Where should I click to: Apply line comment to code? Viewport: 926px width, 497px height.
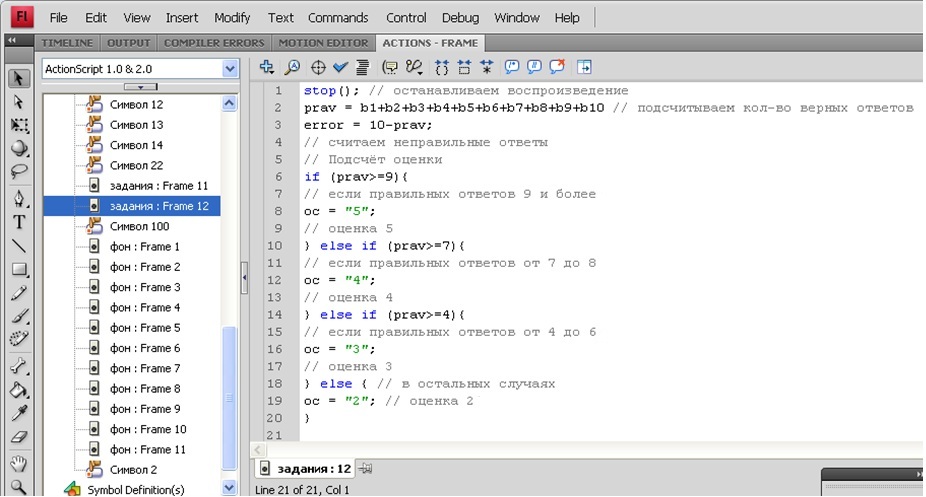(x=534, y=67)
